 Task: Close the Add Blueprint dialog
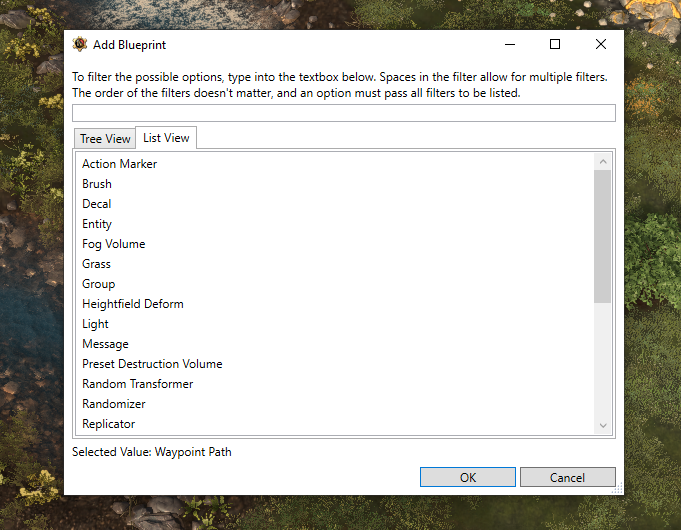601,44
